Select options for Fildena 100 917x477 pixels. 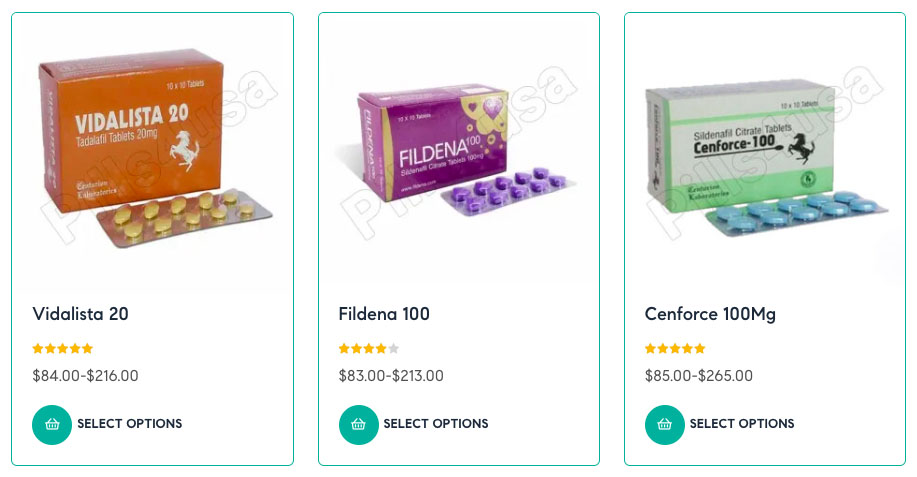(436, 424)
